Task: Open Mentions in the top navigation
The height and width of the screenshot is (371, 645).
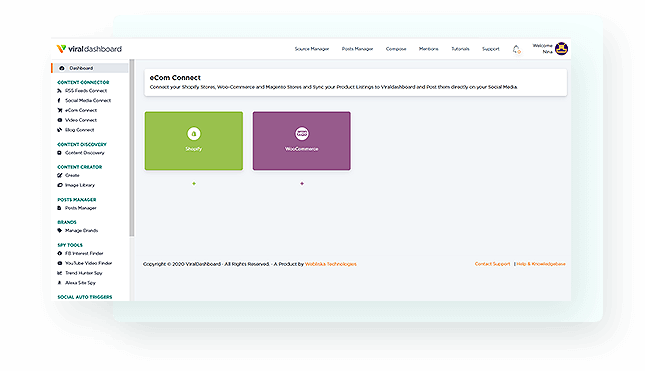Action: click(429, 49)
